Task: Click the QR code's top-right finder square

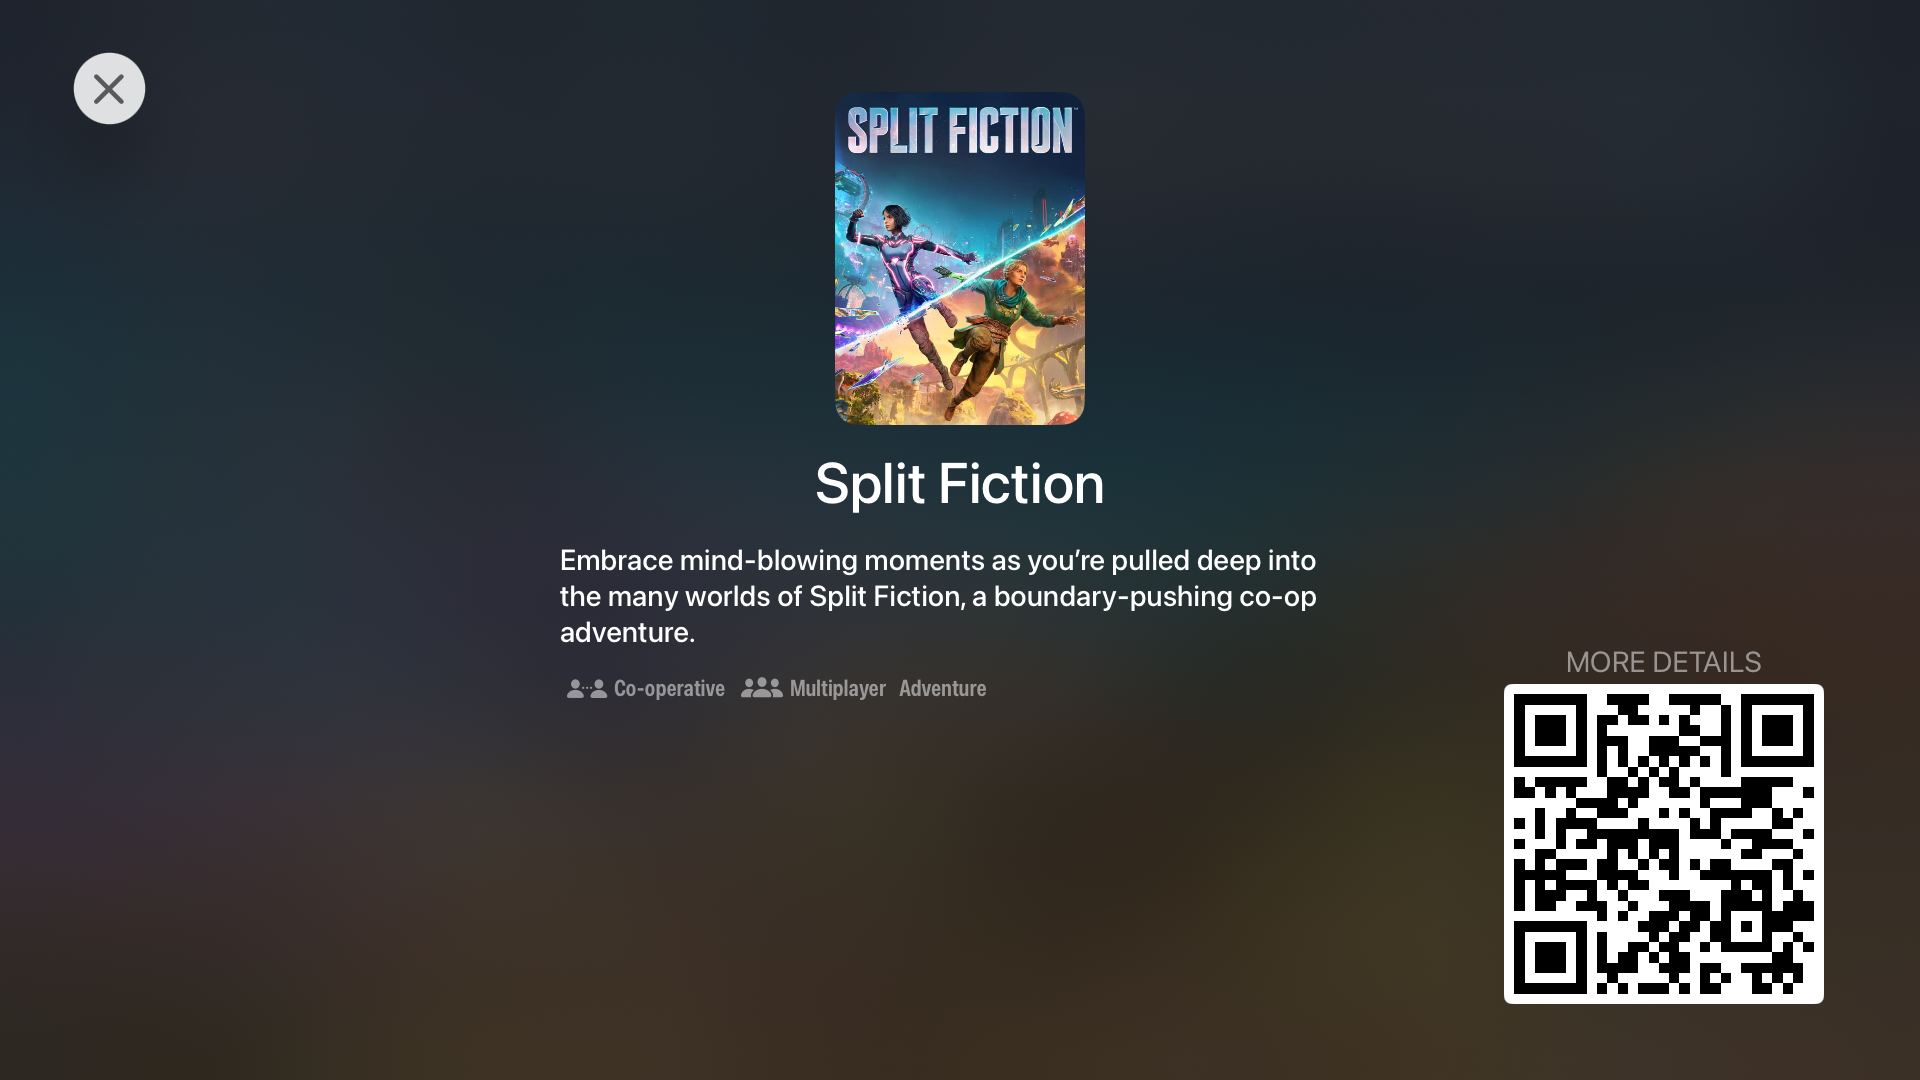Action: (x=1777, y=731)
